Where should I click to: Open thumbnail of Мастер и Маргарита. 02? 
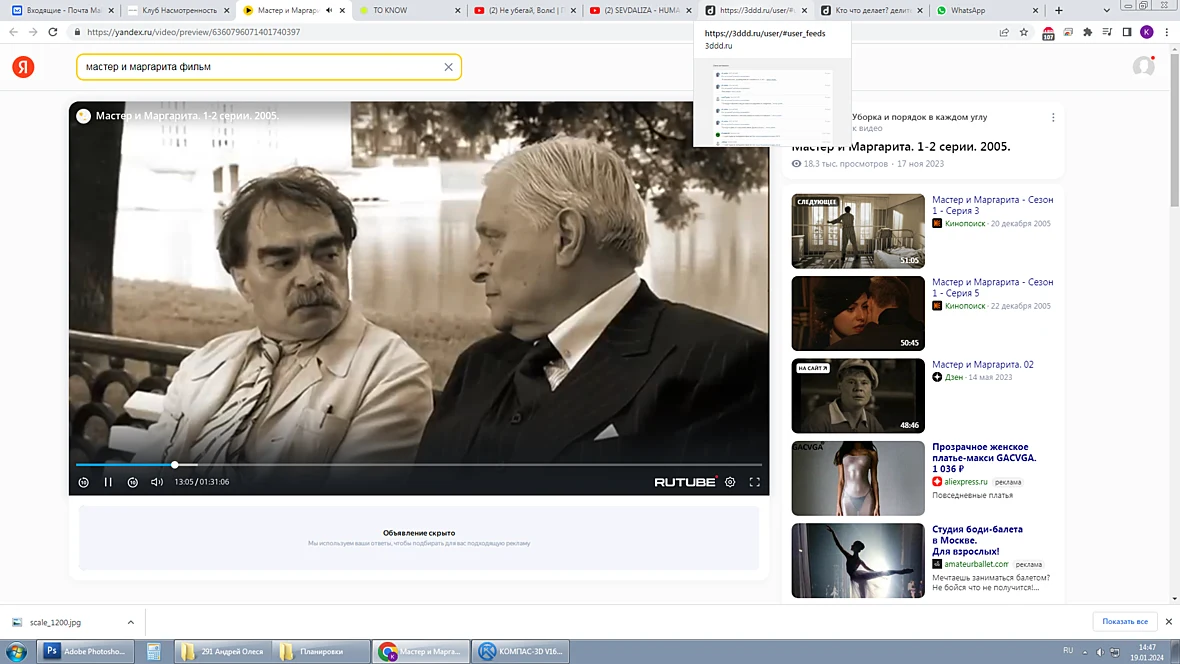click(x=858, y=395)
